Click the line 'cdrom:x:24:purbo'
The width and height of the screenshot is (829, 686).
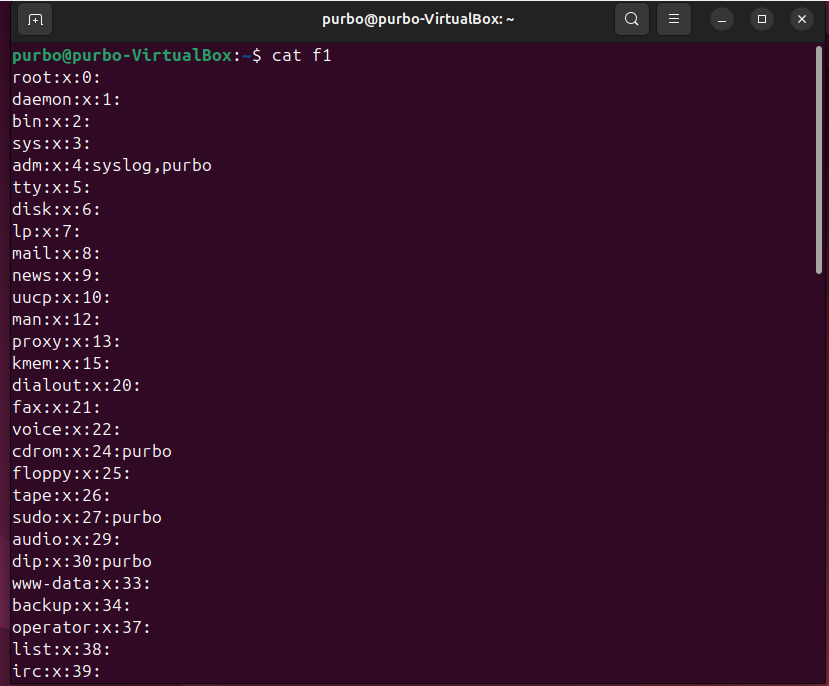click(92, 451)
